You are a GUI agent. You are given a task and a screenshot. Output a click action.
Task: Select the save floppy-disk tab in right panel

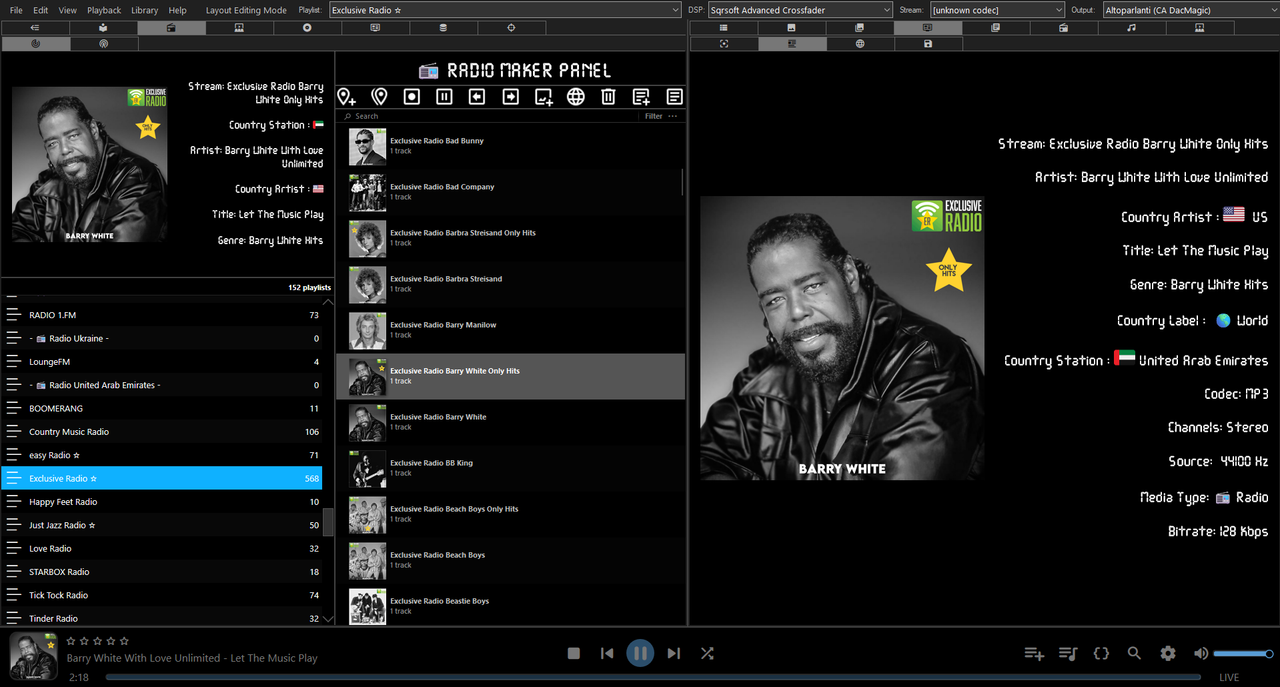tap(928, 44)
